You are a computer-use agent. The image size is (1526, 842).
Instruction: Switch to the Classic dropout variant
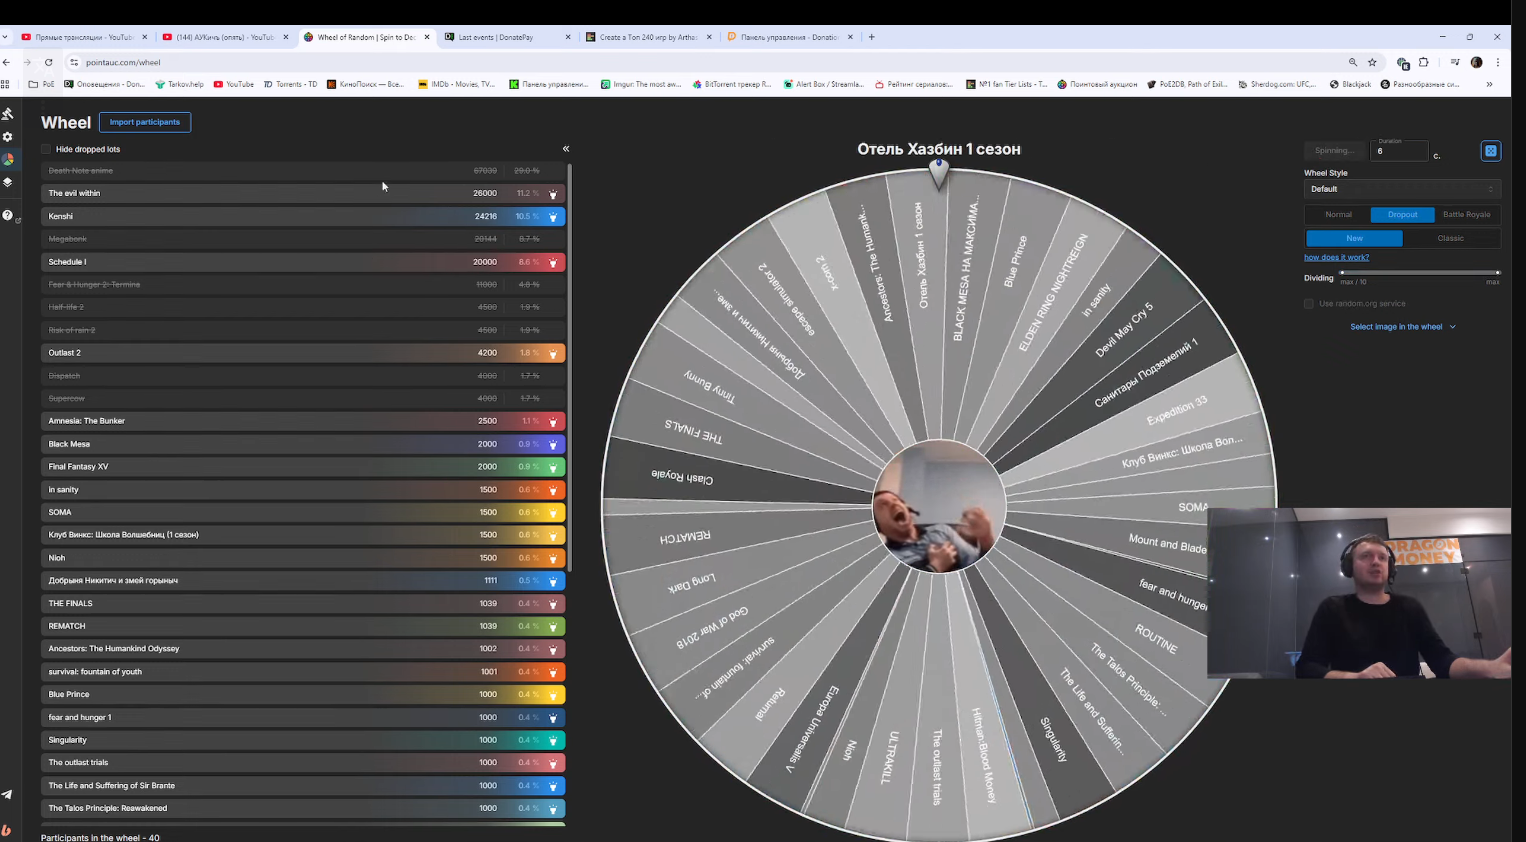1451,238
